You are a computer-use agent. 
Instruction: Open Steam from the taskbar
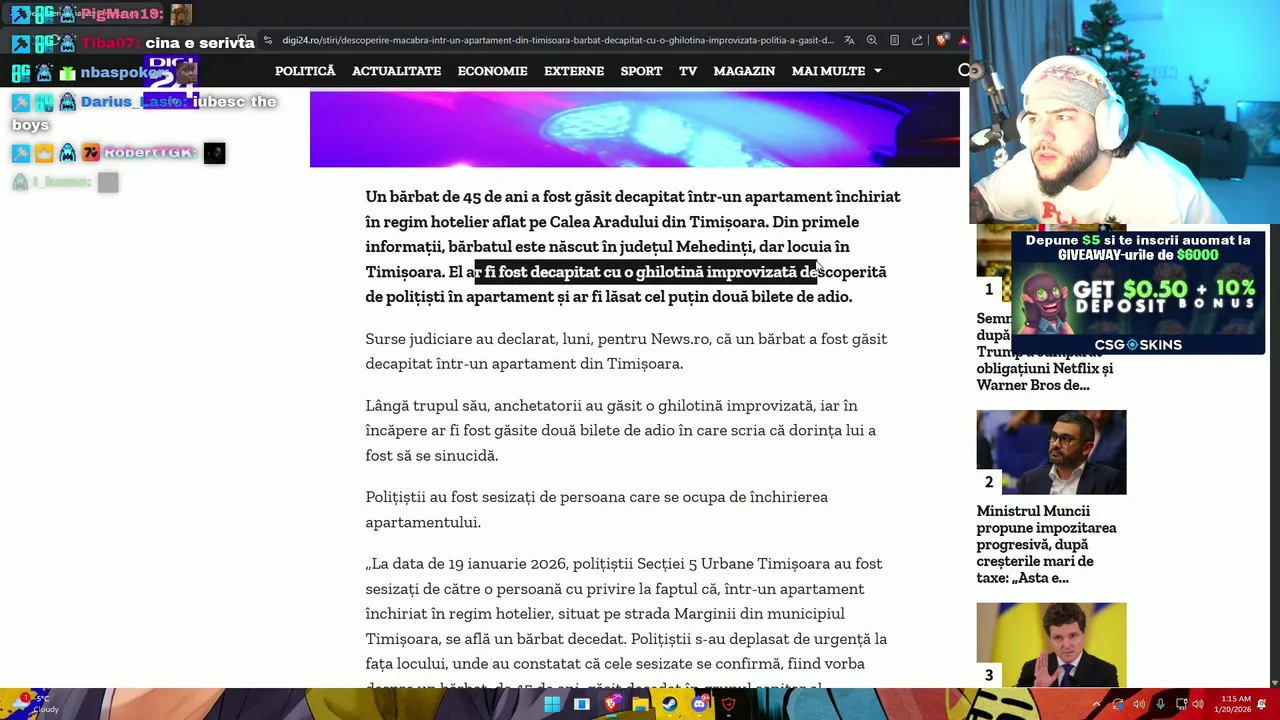coord(669,704)
